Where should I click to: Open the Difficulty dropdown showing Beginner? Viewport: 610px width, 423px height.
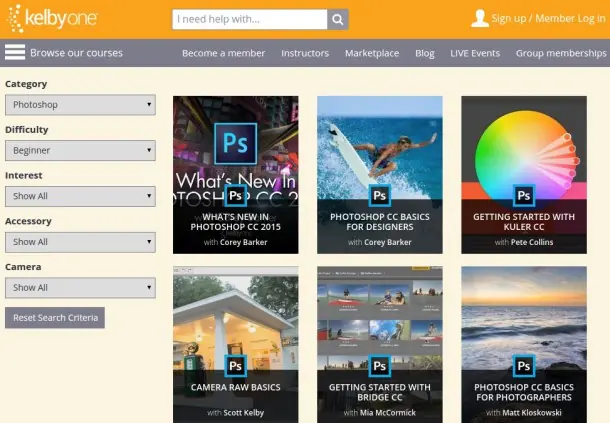80,151
